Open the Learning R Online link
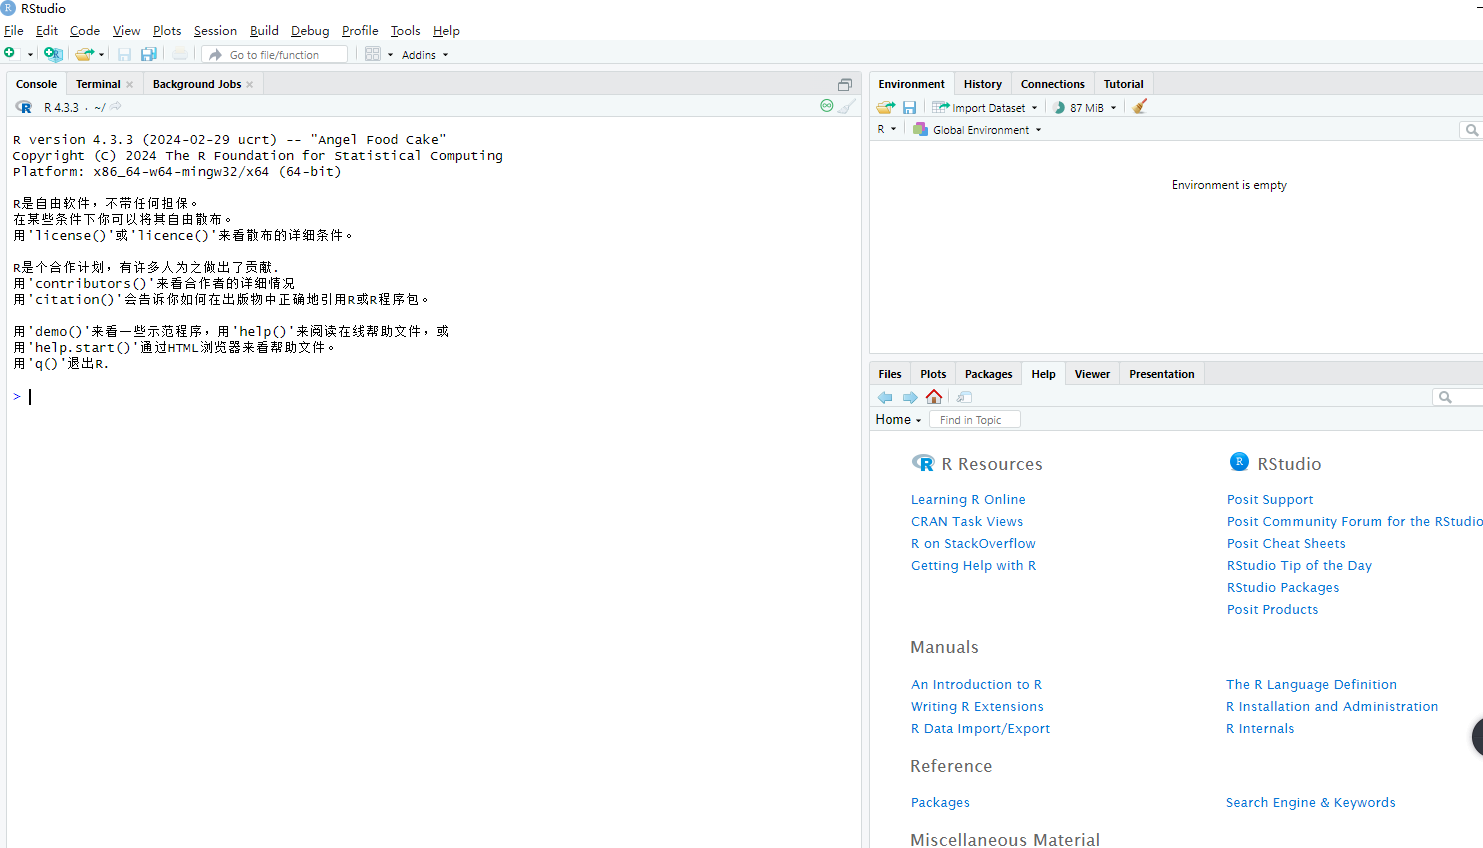Image resolution: width=1483 pixels, height=848 pixels. point(968,500)
